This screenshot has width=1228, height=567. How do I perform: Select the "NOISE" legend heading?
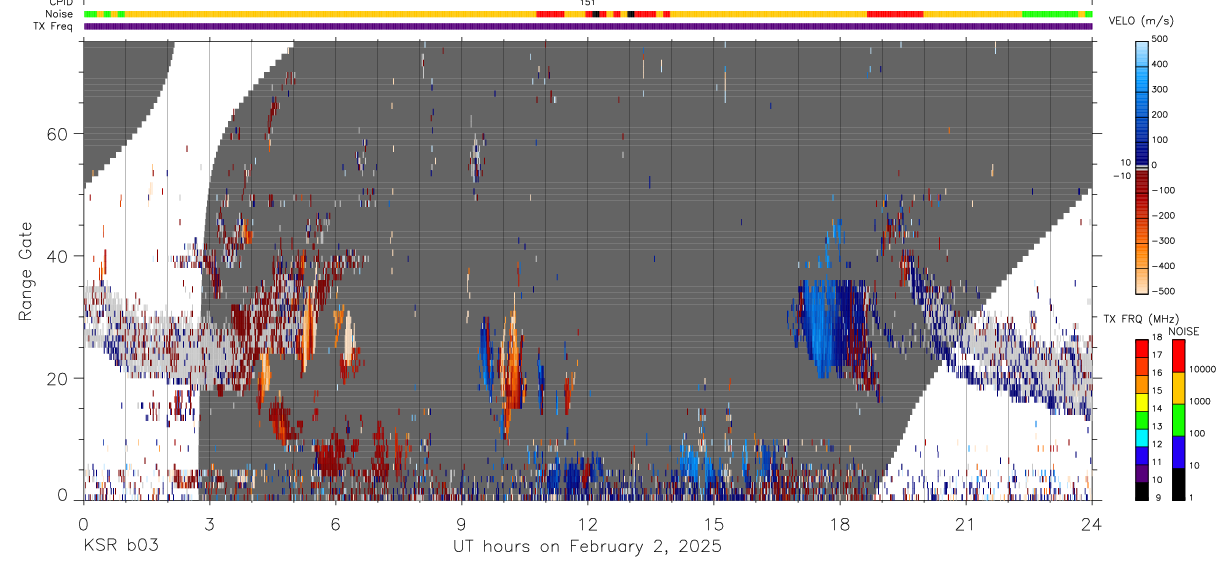click(1185, 332)
